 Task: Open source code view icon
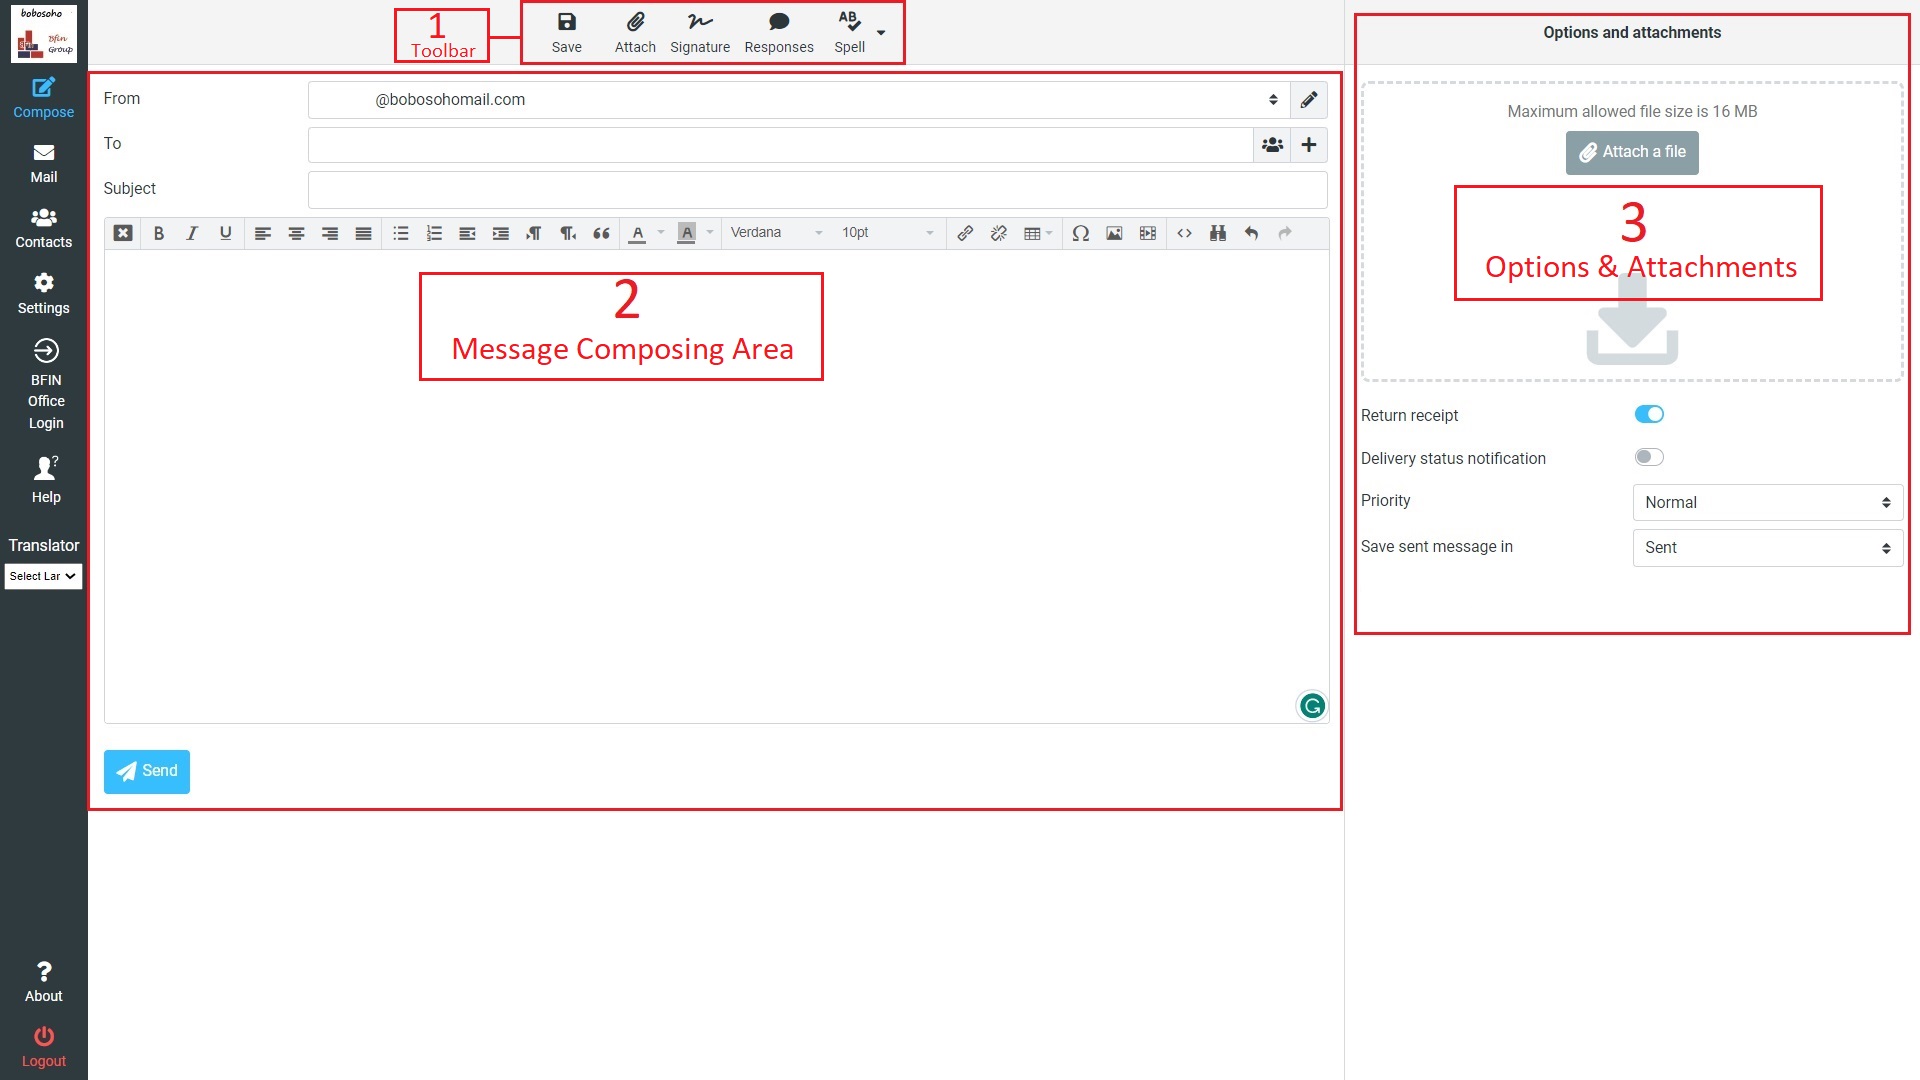click(x=1184, y=233)
